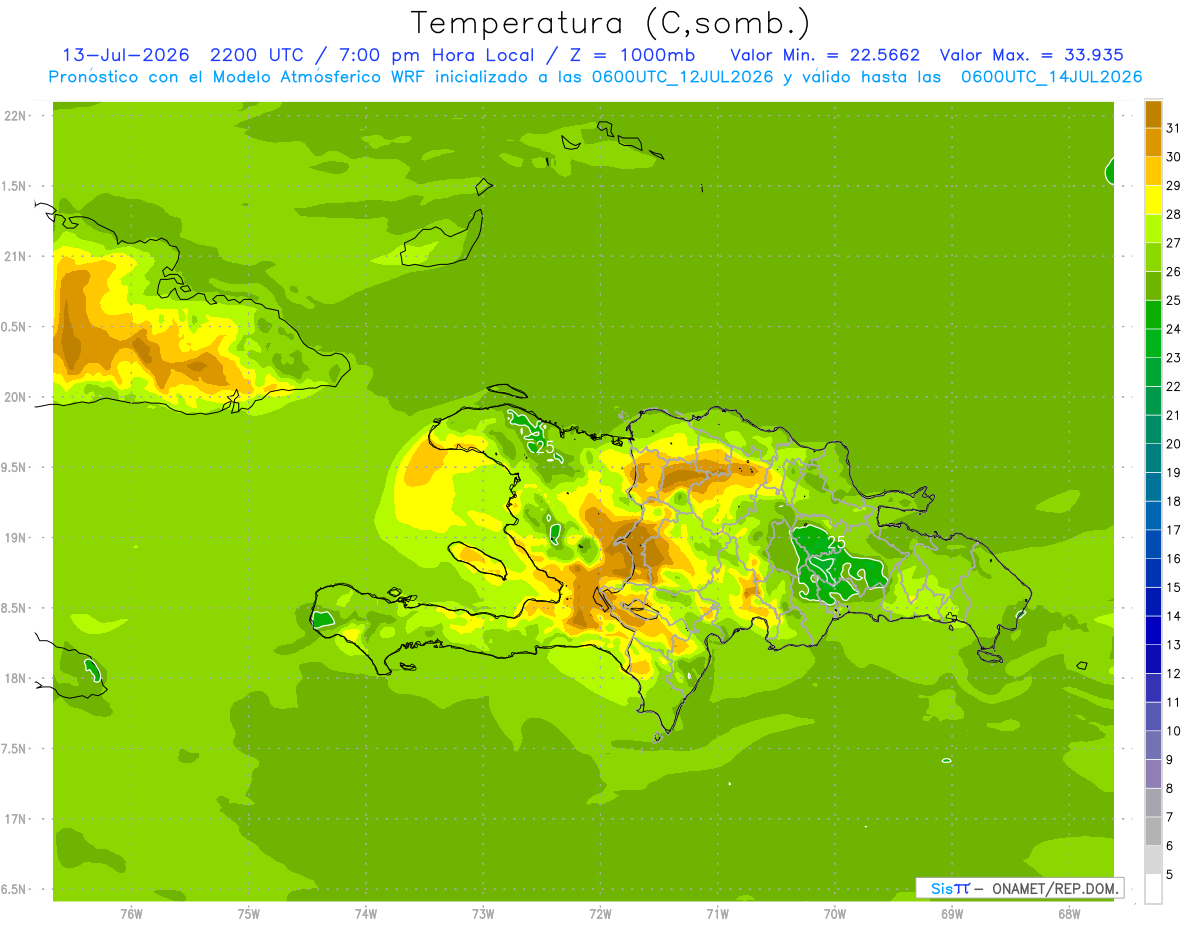Click the colorbar label "11"
The height and width of the screenshot is (927, 1200).
[1173, 702]
